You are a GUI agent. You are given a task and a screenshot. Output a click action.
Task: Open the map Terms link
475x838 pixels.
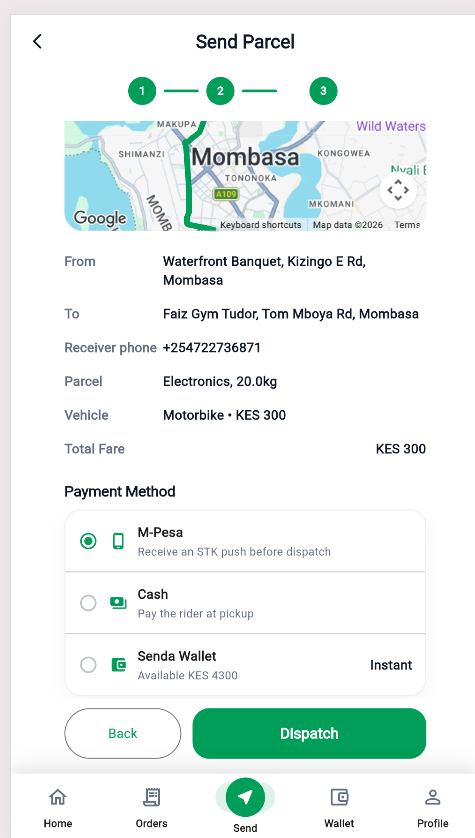407,225
